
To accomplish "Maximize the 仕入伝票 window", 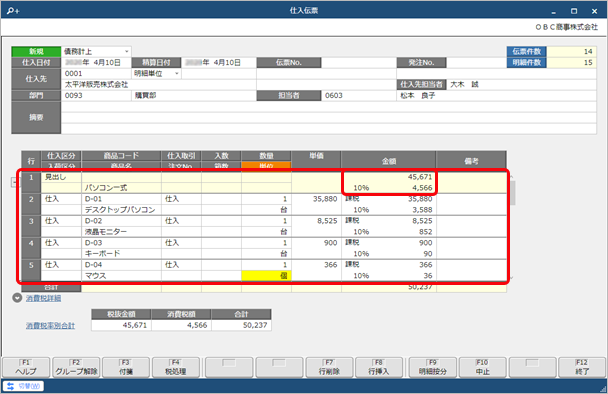I will pyautogui.click(x=574, y=11).
